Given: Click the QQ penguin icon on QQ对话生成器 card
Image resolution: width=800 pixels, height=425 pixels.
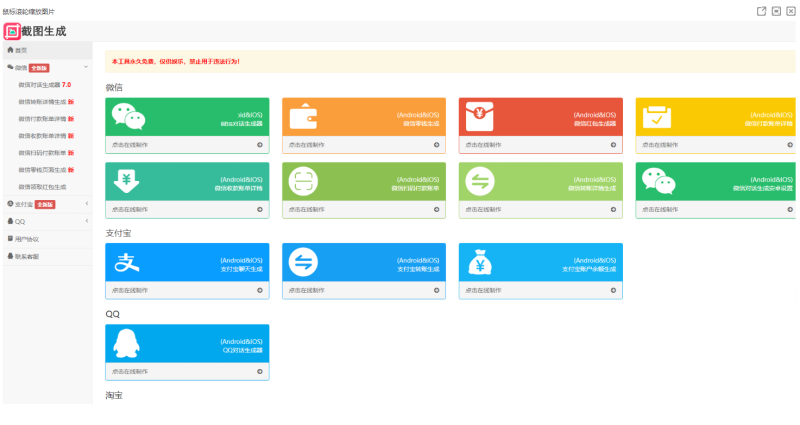Looking at the screenshot, I should pos(128,344).
